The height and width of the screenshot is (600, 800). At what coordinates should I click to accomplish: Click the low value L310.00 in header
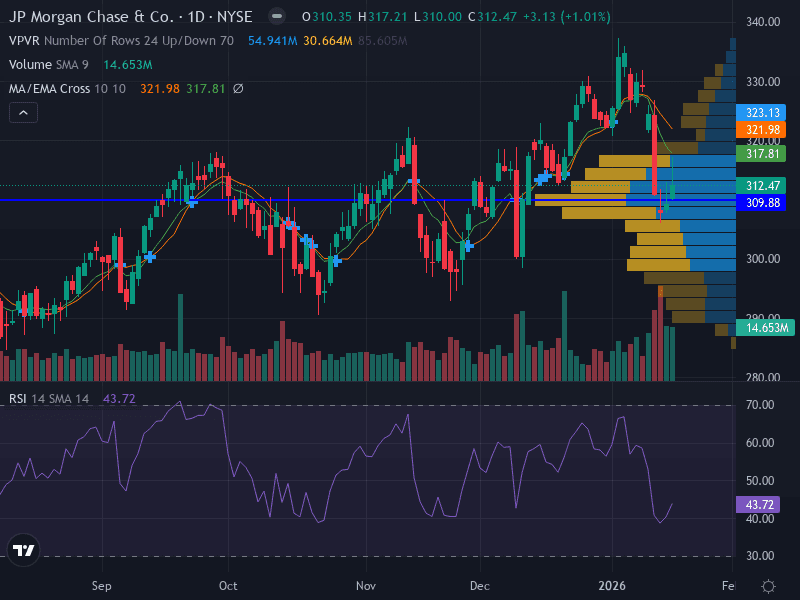tap(437, 17)
